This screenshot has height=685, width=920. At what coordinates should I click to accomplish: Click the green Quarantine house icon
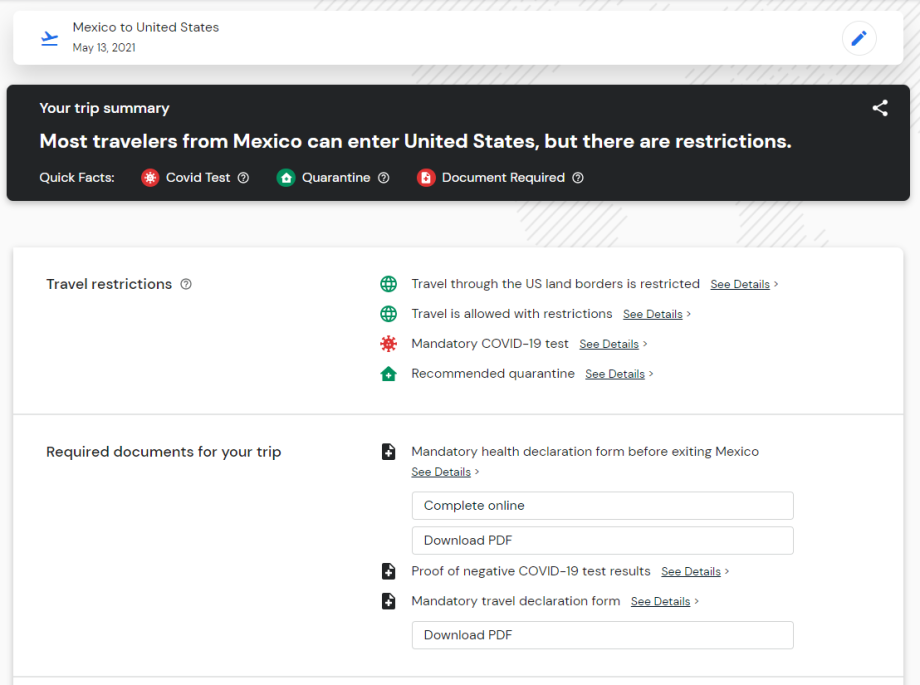click(x=286, y=178)
